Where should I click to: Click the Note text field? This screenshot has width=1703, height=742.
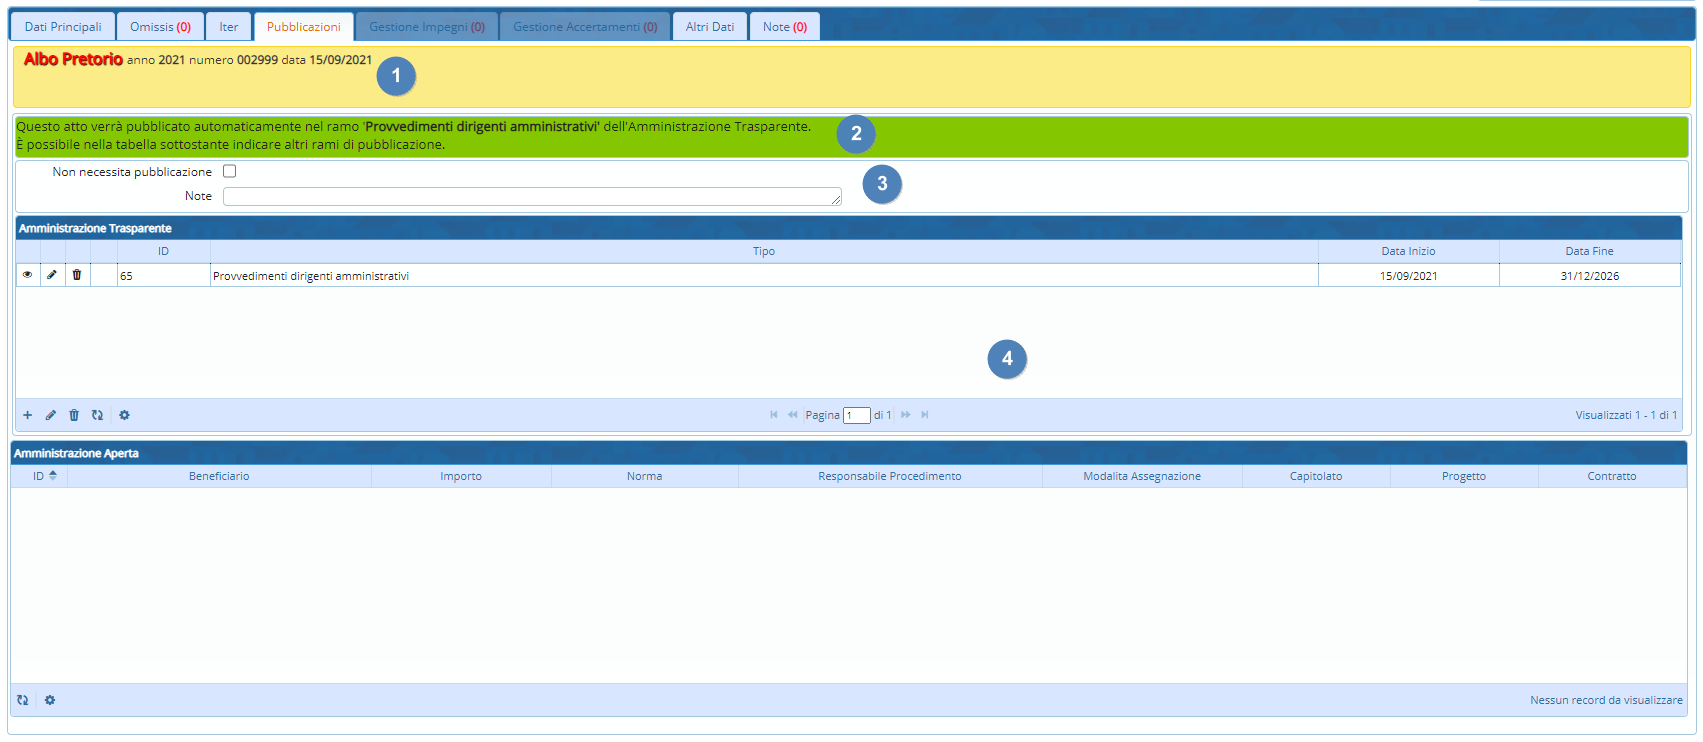click(531, 196)
